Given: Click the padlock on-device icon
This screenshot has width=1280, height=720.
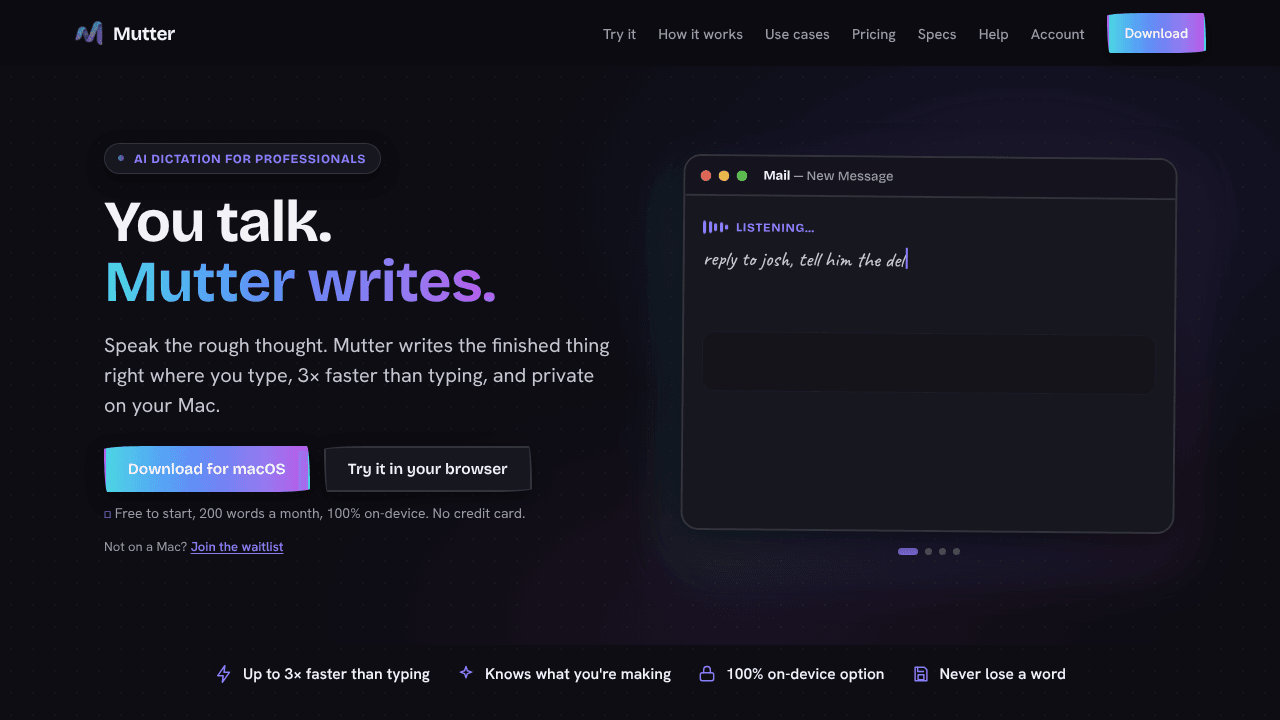Looking at the screenshot, I should pyautogui.click(x=707, y=674).
